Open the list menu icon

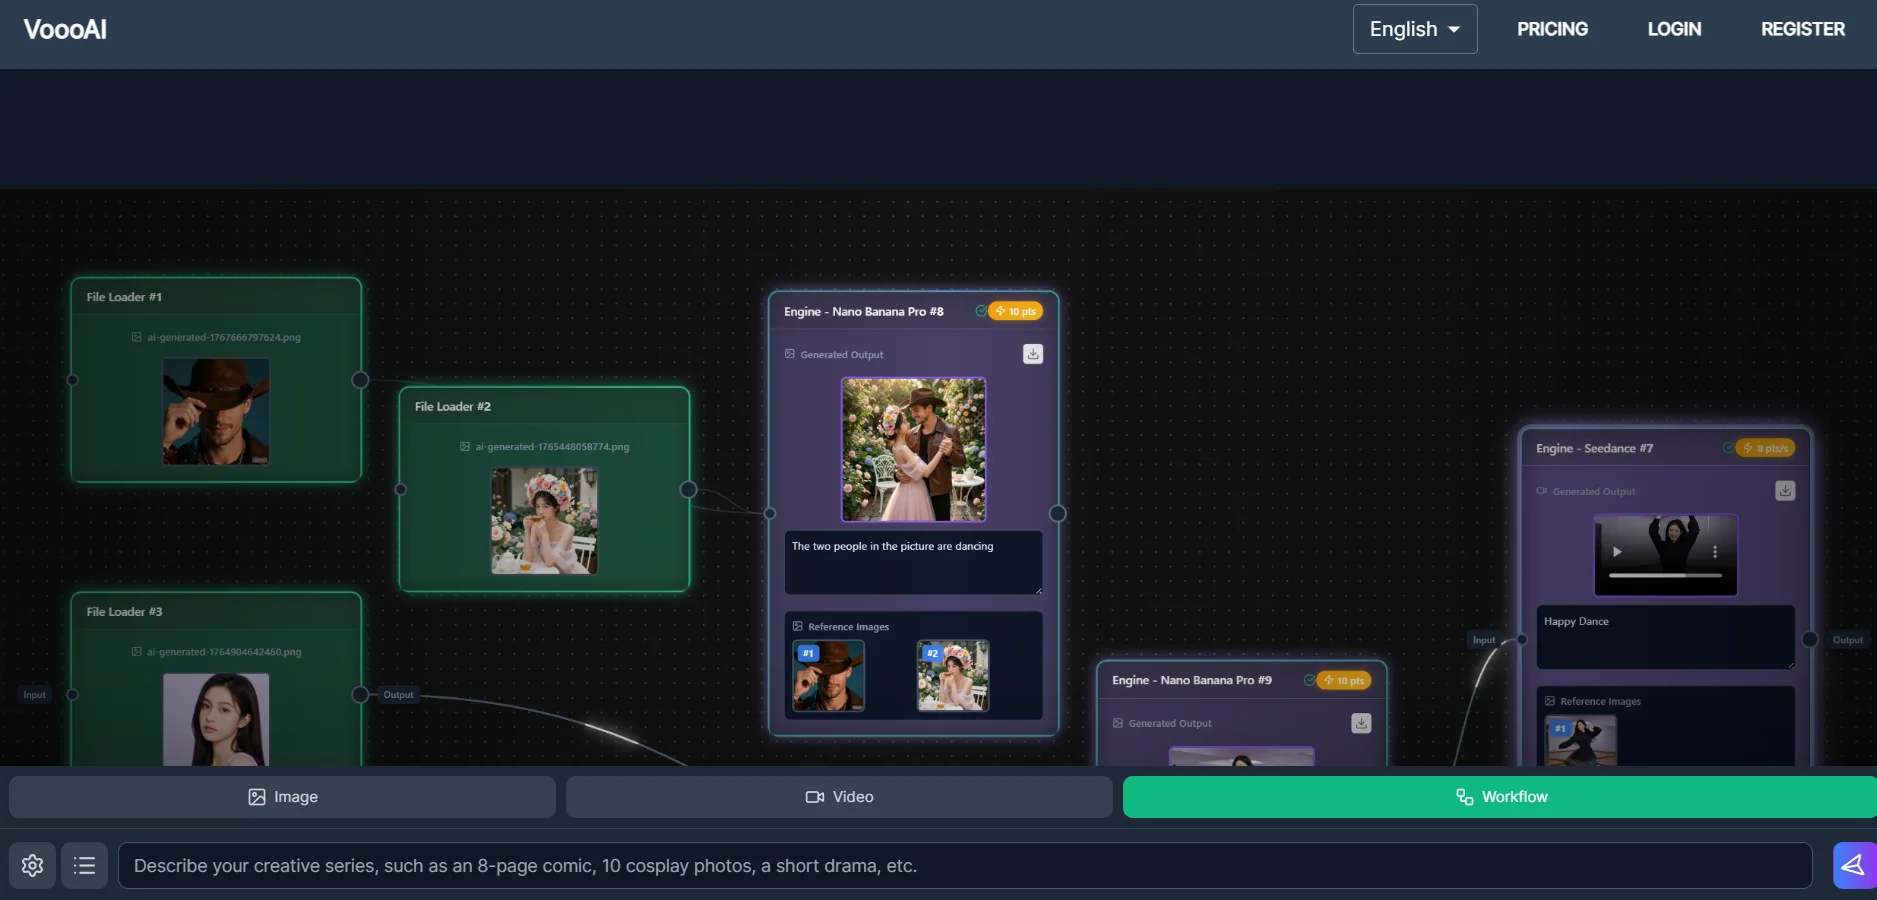[85, 865]
